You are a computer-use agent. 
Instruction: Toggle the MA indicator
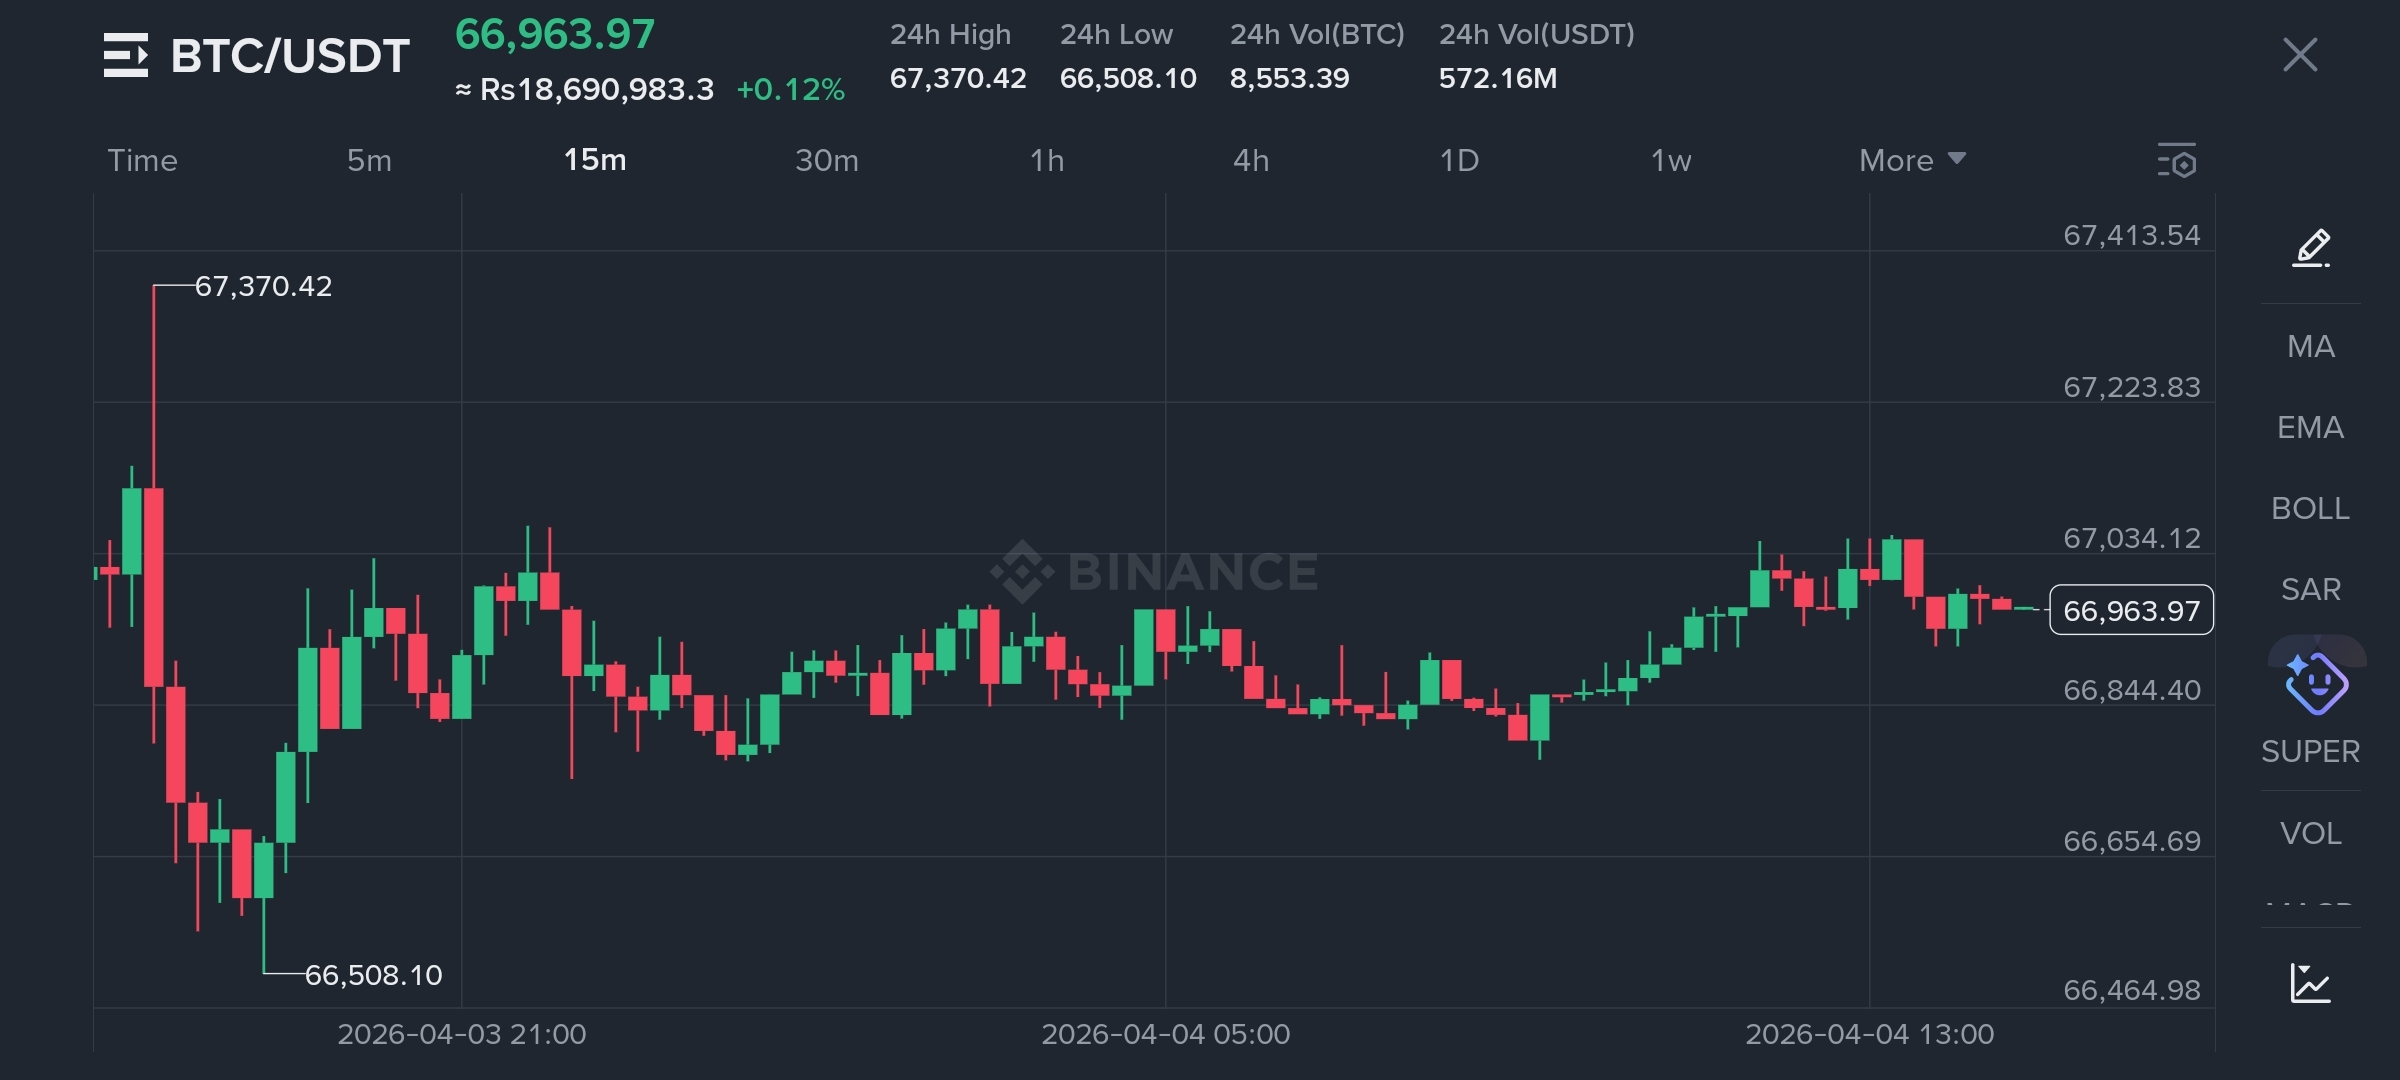click(x=2310, y=347)
